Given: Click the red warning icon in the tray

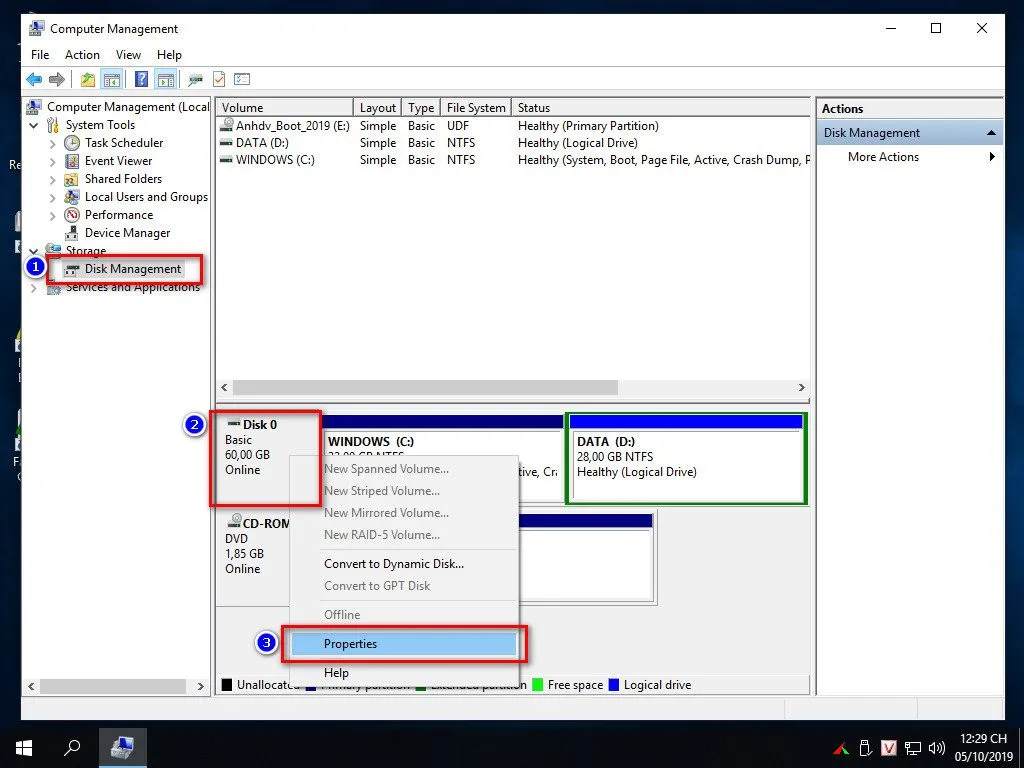Looking at the screenshot, I should [x=841, y=747].
